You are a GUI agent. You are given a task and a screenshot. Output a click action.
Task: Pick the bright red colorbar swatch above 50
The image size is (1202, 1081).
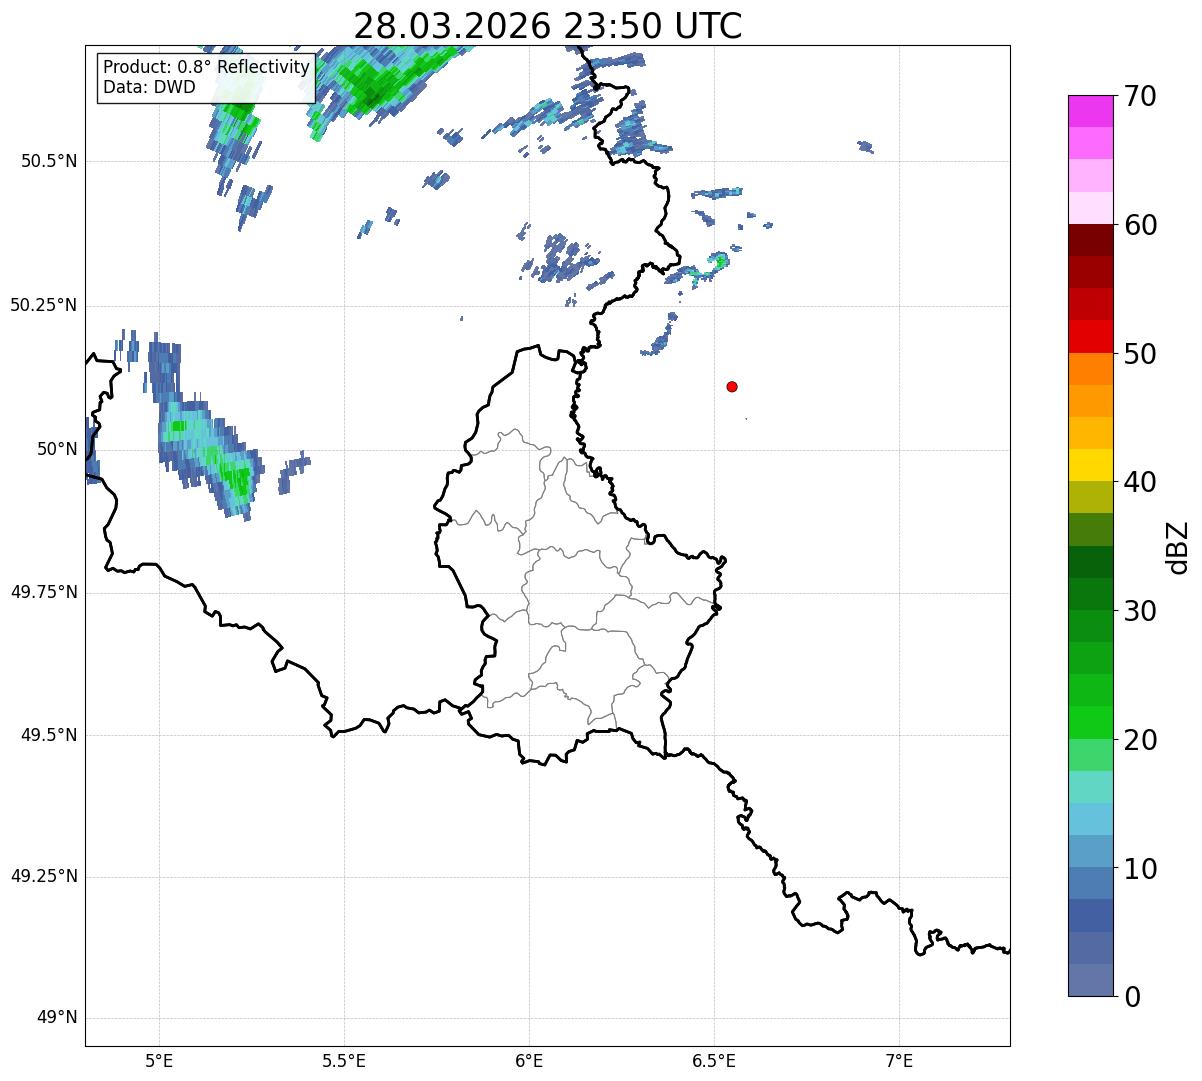(1091, 337)
